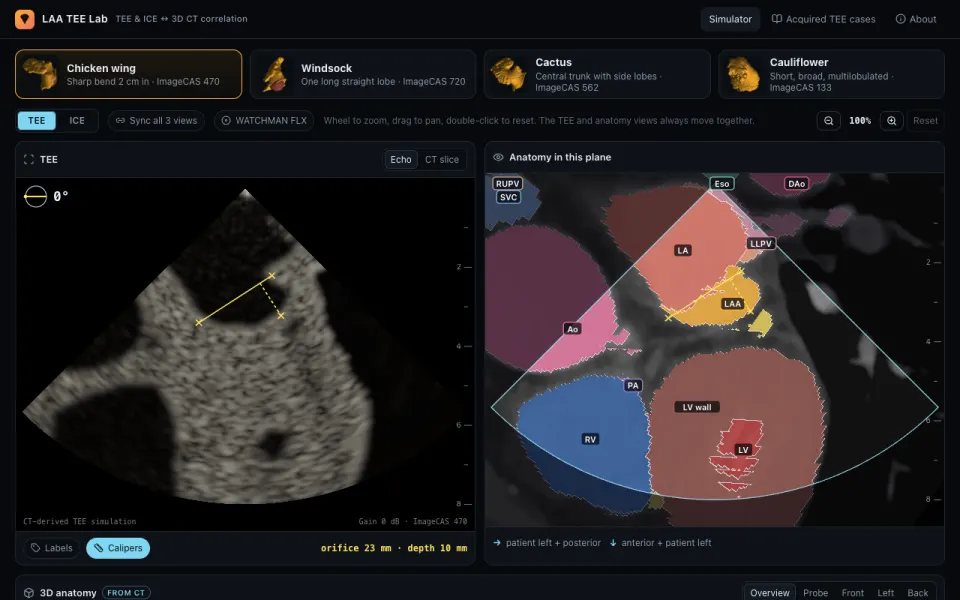Click the link icon in Sync all 3 views
Image resolution: width=960 pixels, height=600 pixels.
click(x=121, y=121)
